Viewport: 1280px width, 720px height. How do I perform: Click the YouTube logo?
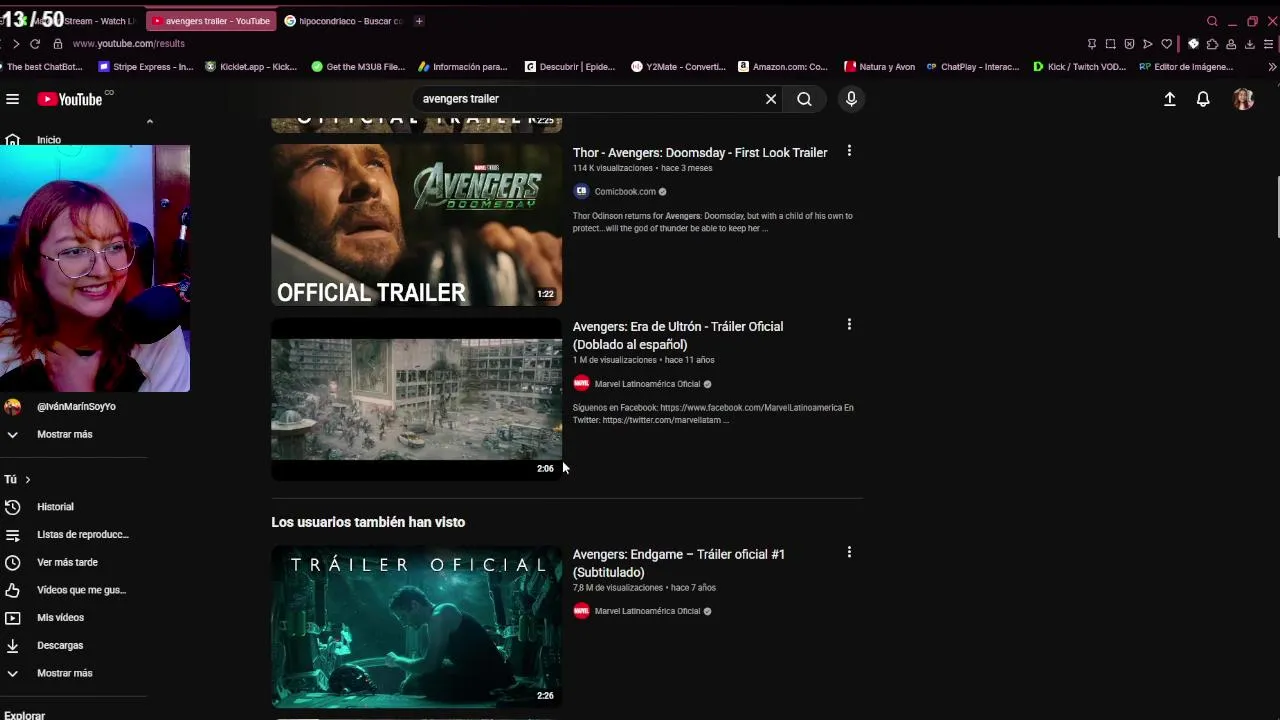click(70, 99)
